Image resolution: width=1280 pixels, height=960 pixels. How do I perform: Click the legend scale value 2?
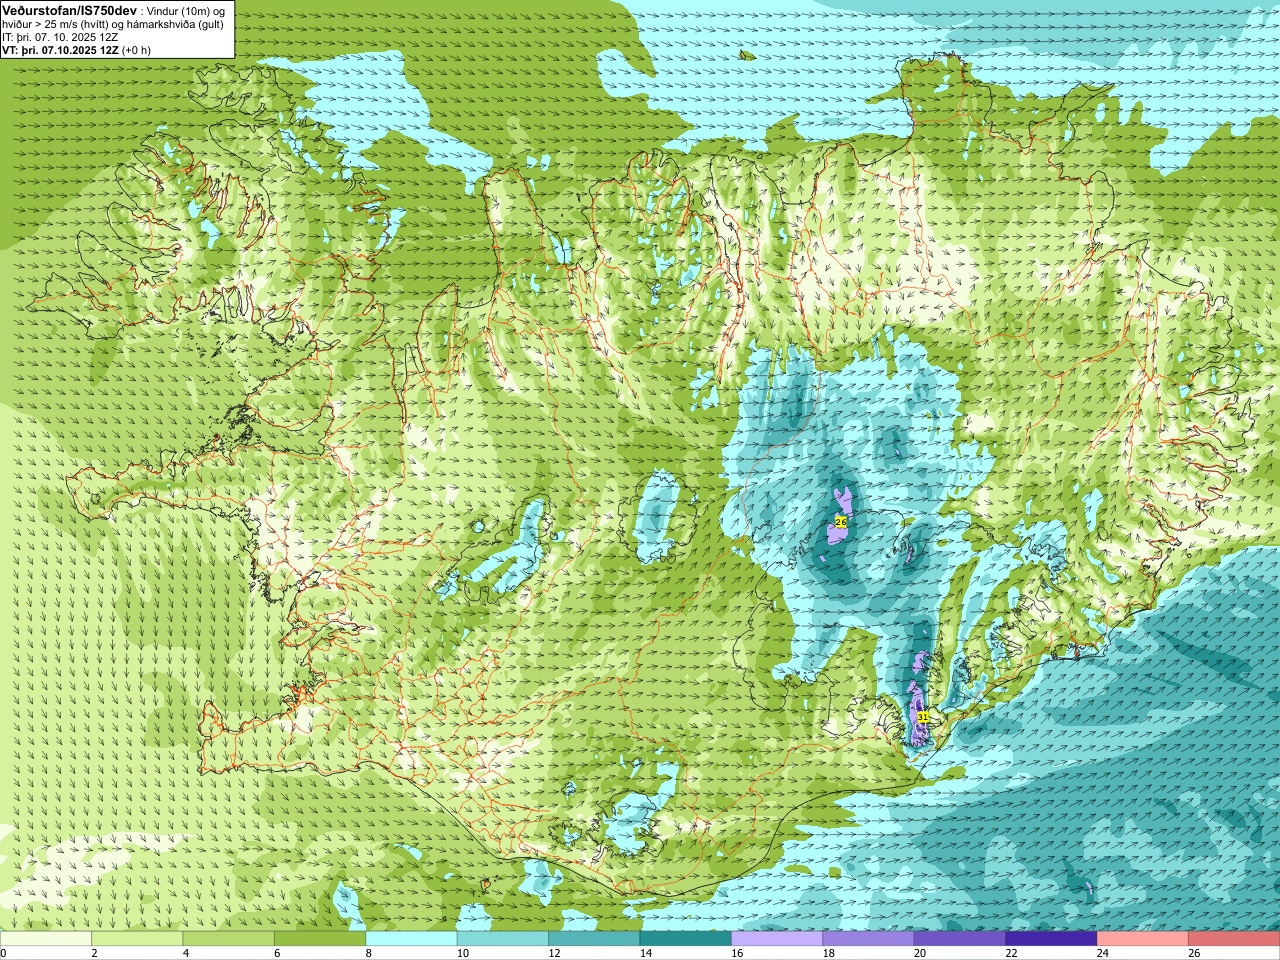(x=94, y=953)
